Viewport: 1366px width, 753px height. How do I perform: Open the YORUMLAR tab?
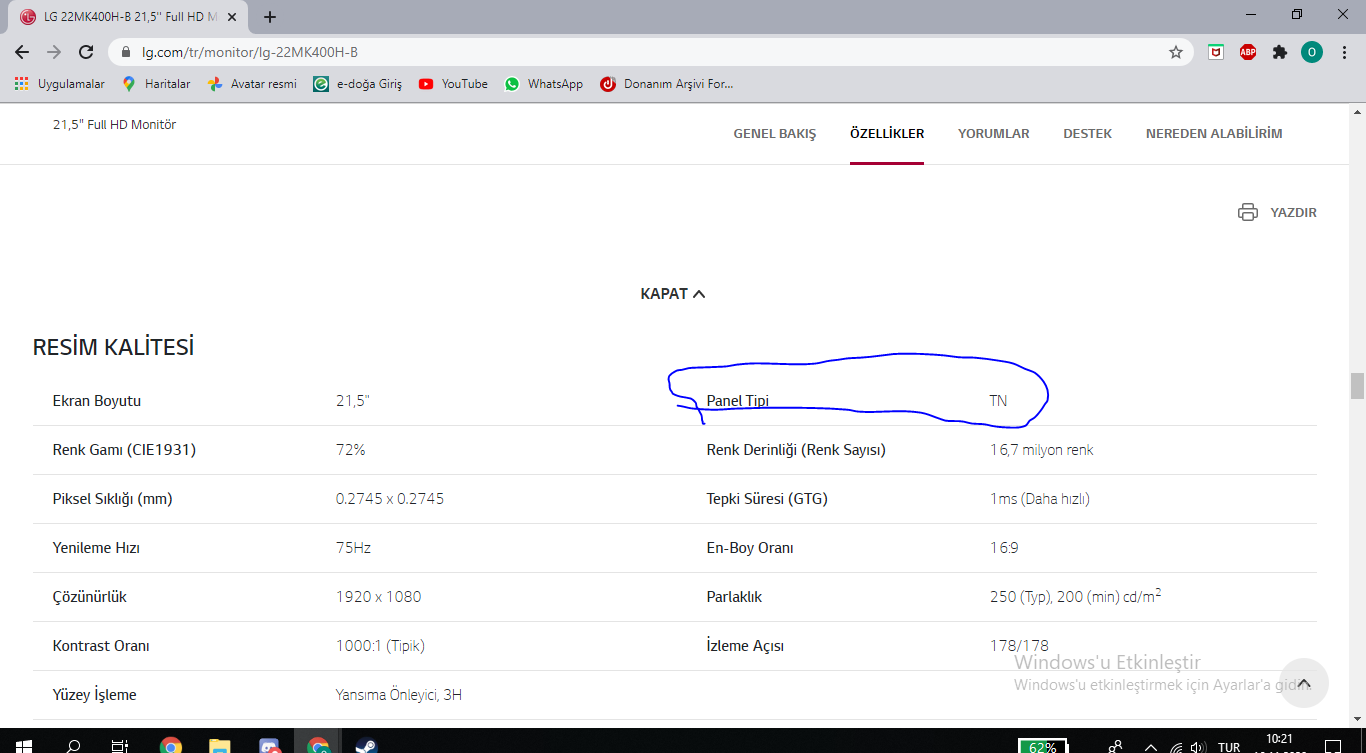(x=994, y=134)
